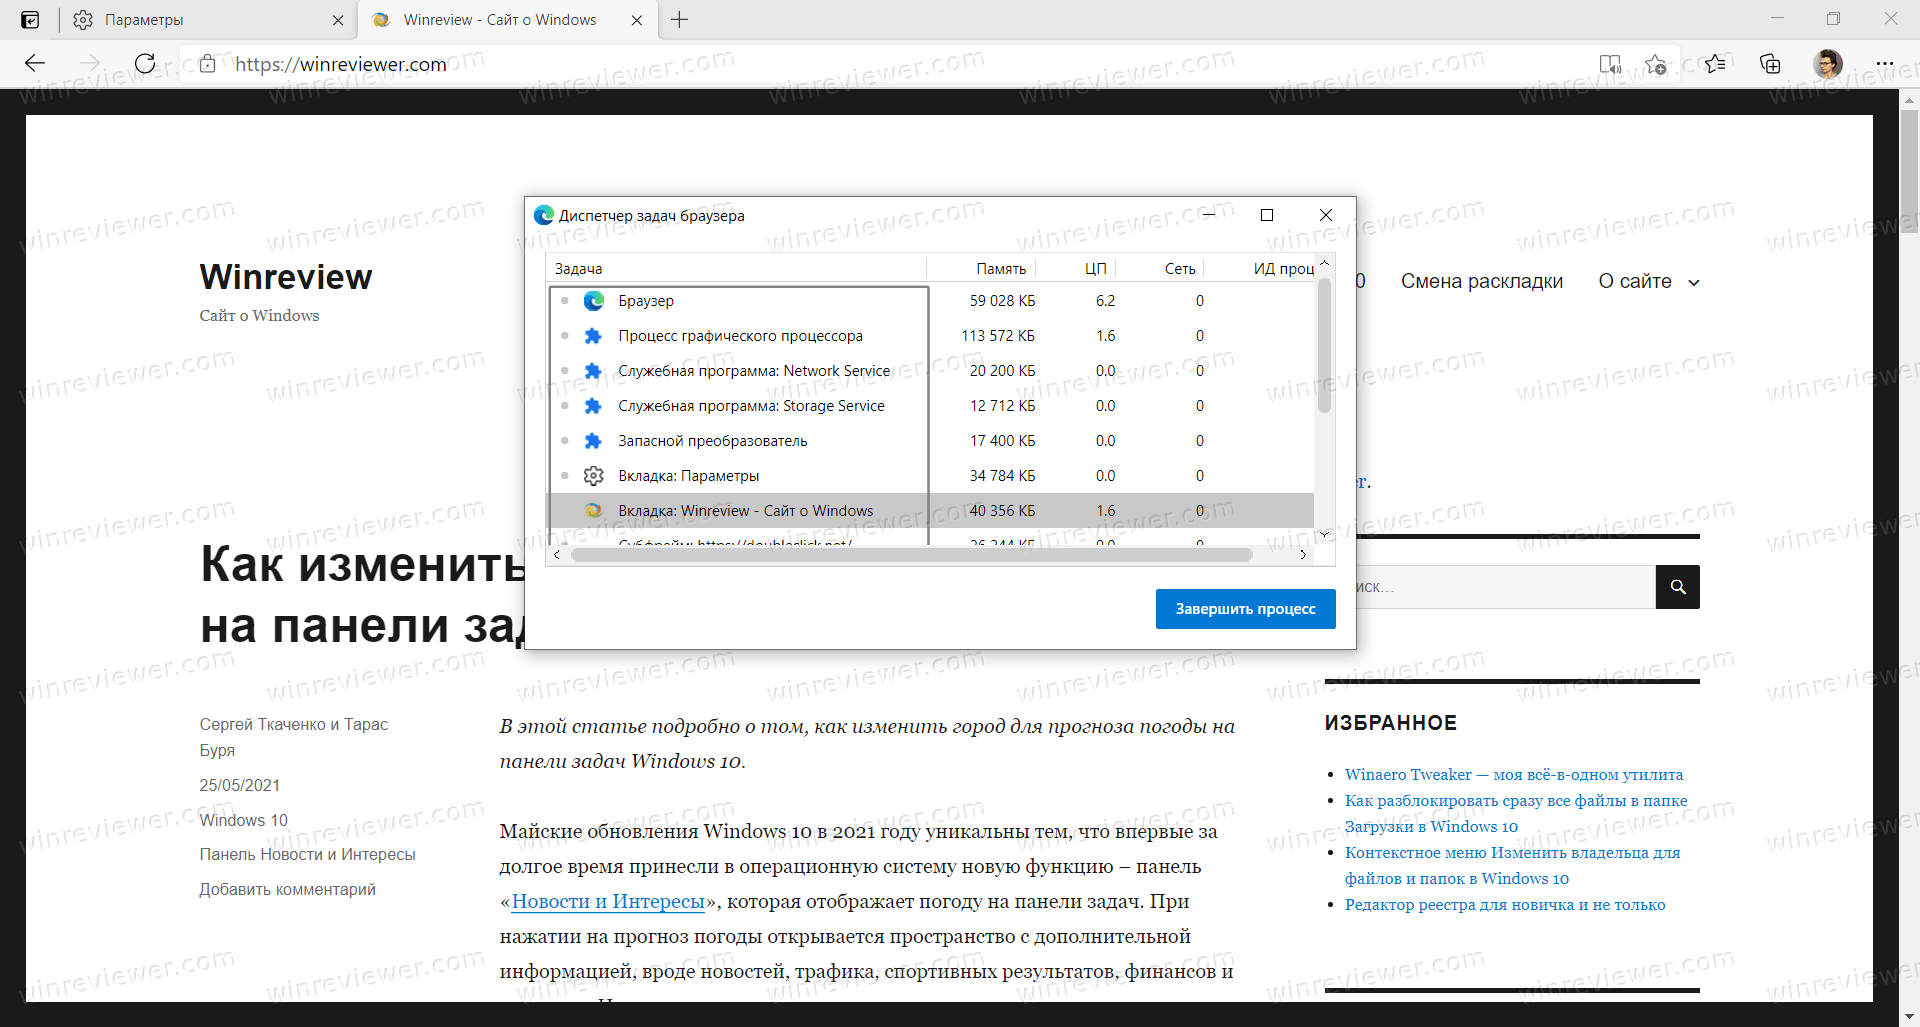Click the site search magnifier button
The image size is (1920, 1027).
[1678, 587]
